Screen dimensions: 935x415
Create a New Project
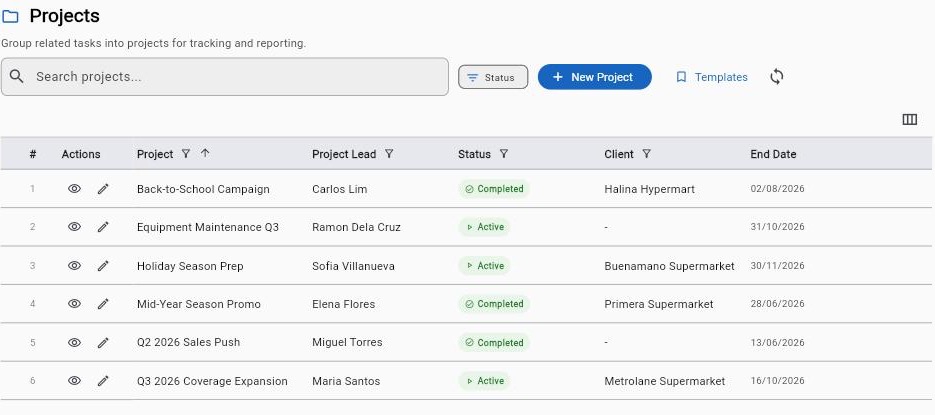tap(595, 77)
